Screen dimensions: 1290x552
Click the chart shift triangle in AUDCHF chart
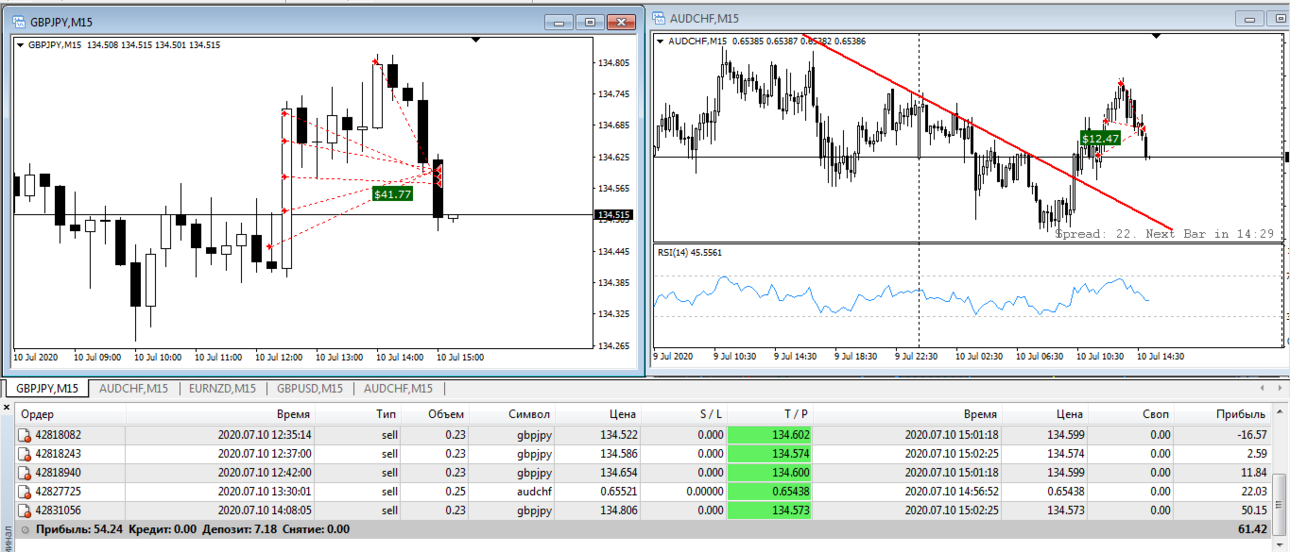(x=1157, y=36)
